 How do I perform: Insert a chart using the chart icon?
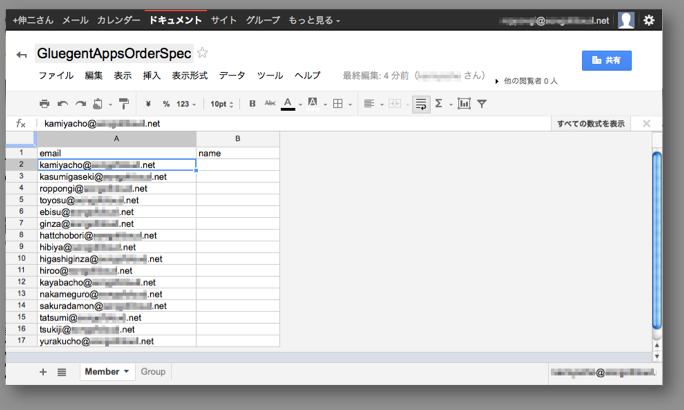coord(464,103)
